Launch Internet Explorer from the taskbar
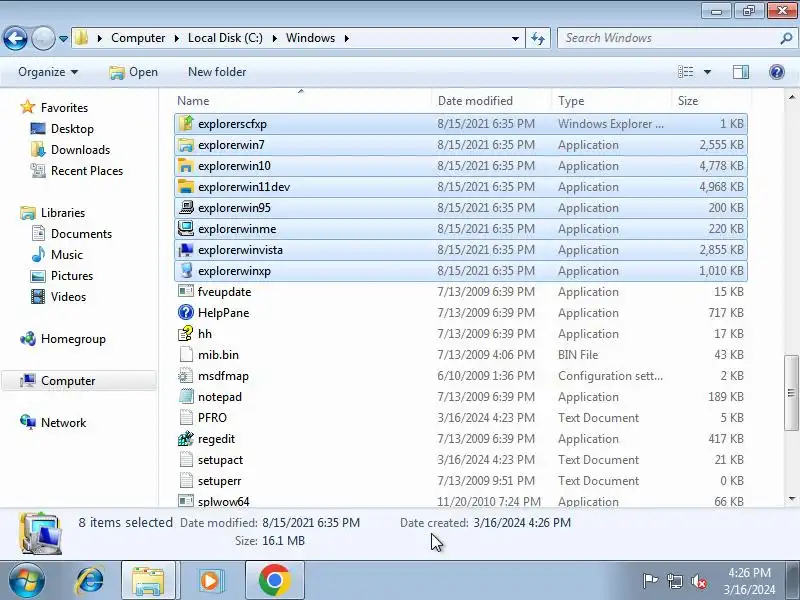 pyautogui.click(x=90, y=580)
